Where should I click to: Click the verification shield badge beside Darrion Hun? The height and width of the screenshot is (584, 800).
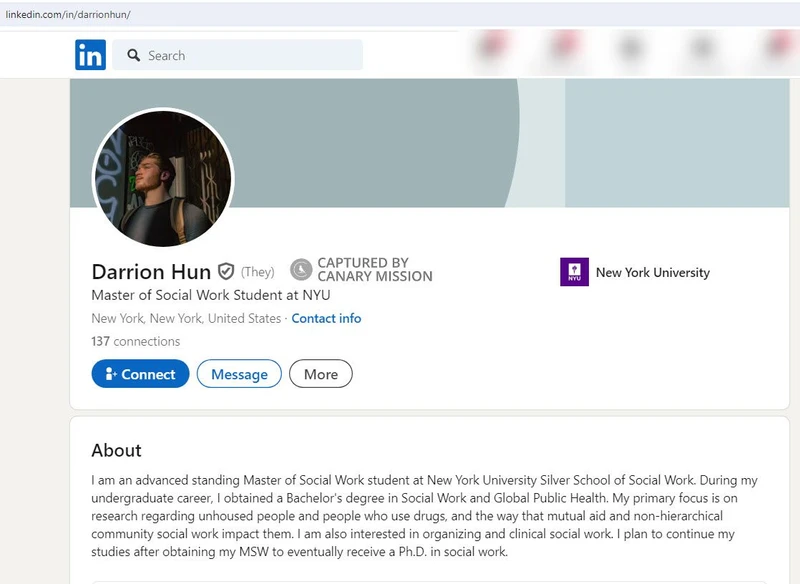pyautogui.click(x=226, y=270)
